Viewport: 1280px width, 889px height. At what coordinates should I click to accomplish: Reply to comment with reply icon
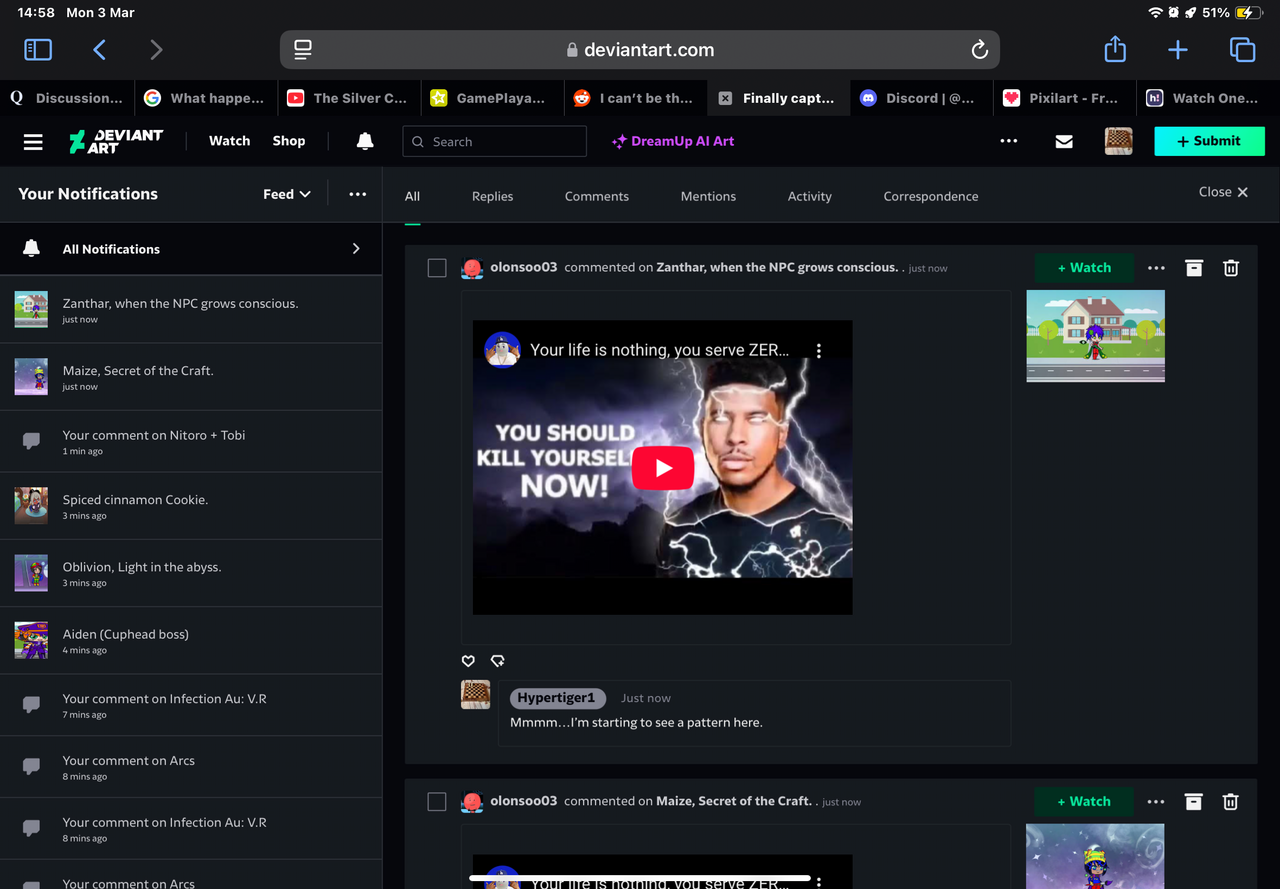tap(498, 661)
